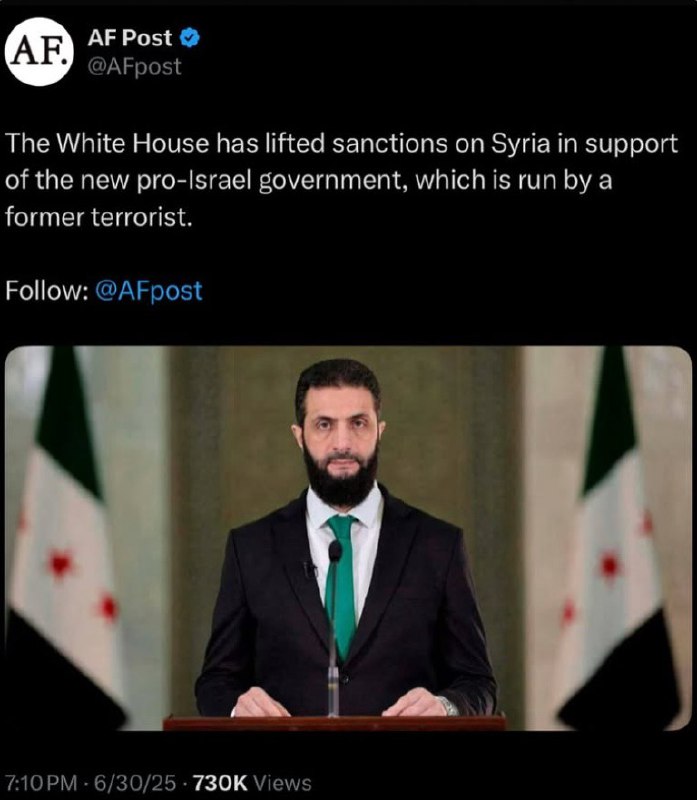
Task: Select the @AFpost handle below the name
Action: click(x=134, y=67)
